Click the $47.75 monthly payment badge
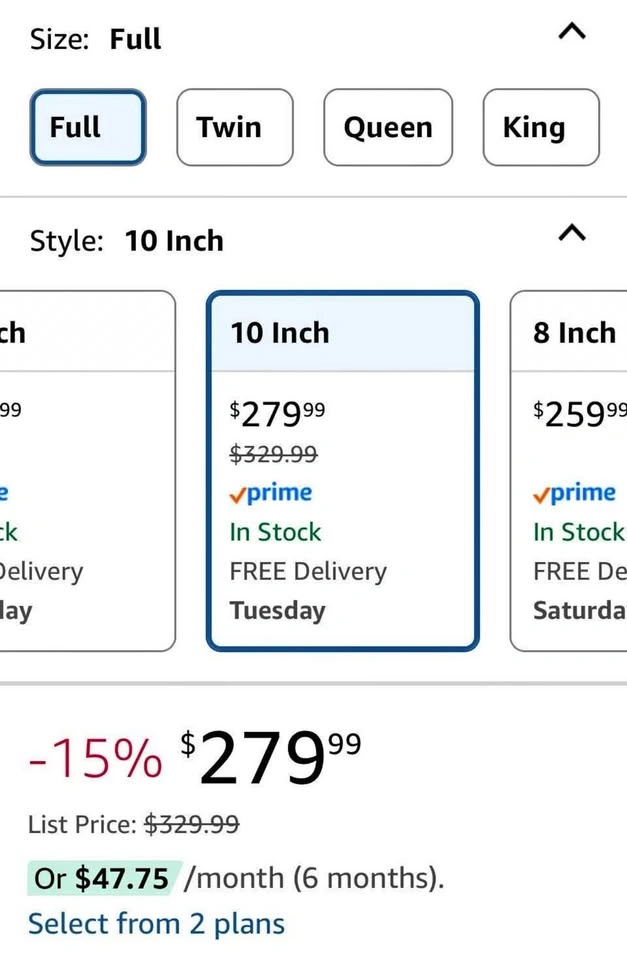The height and width of the screenshot is (960, 627). click(x=104, y=878)
